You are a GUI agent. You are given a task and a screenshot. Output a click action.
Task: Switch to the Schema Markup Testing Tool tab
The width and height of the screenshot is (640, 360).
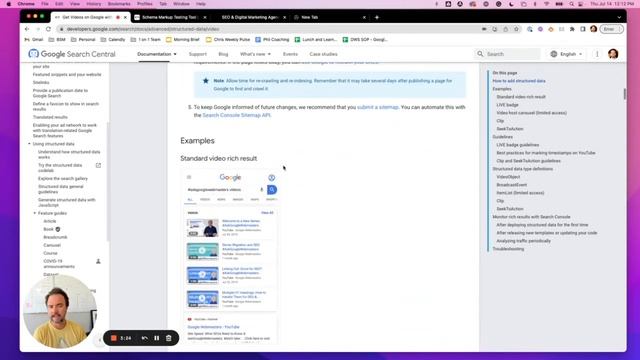[x=168, y=17]
